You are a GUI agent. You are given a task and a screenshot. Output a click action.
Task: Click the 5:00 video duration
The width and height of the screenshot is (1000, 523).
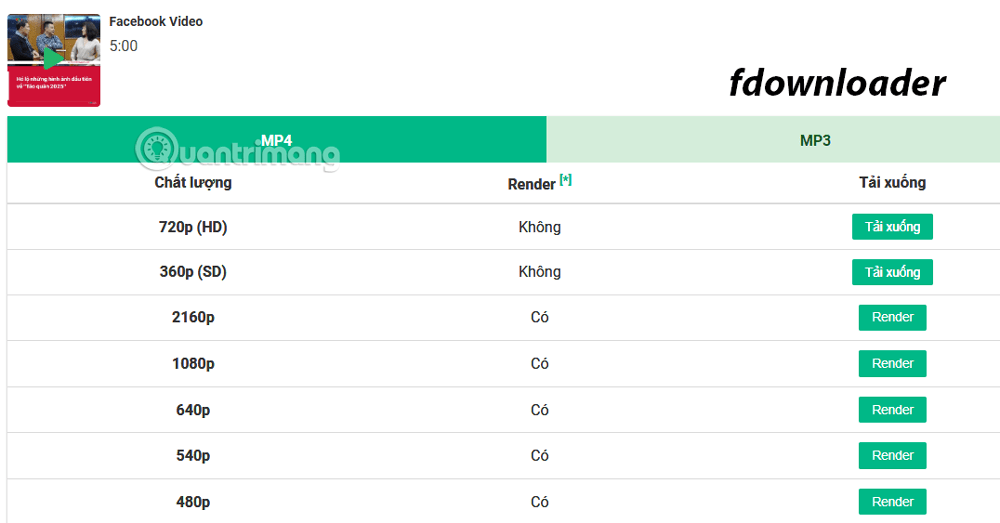coord(123,46)
